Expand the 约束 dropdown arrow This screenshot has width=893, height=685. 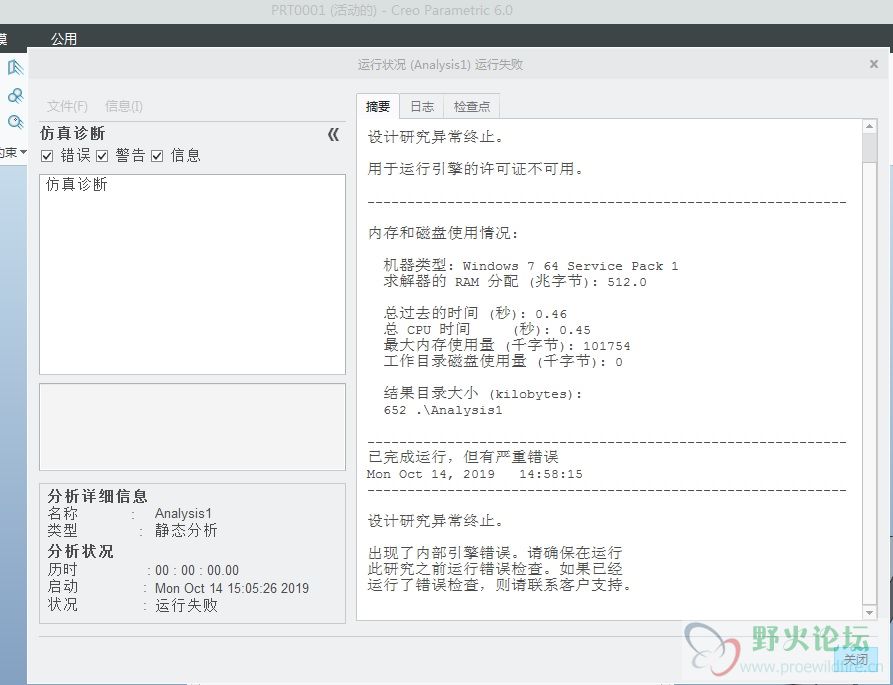[x=23, y=152]
